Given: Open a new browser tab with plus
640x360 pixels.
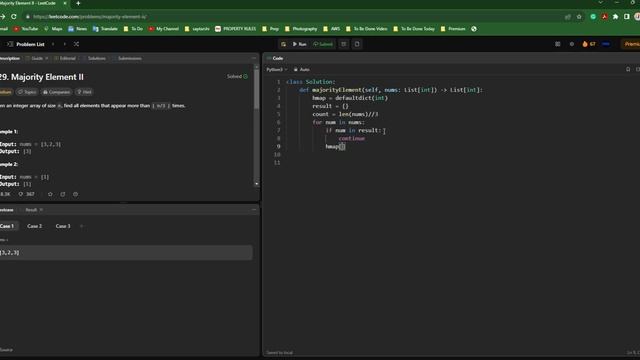Looking at the screenshot, I should [x=78, y=3].
